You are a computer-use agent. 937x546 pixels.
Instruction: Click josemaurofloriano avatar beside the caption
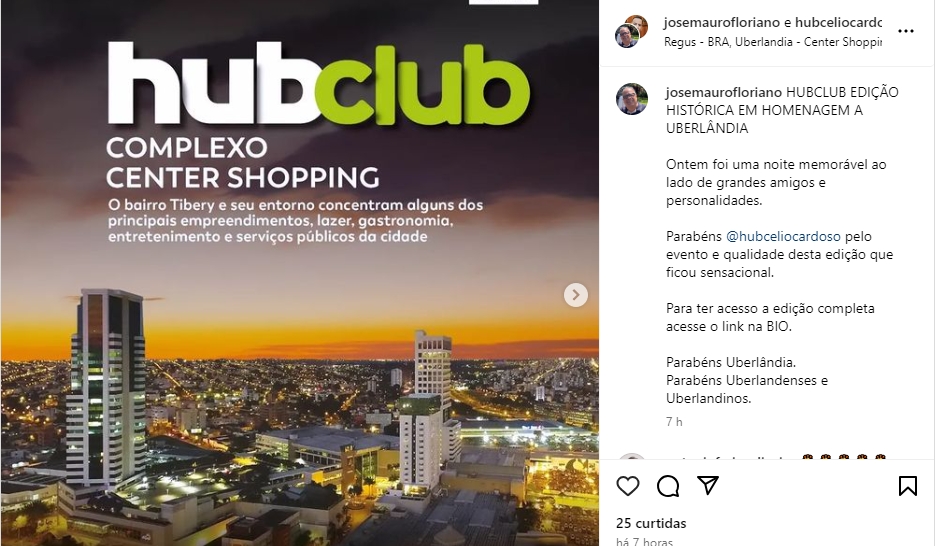632,99
